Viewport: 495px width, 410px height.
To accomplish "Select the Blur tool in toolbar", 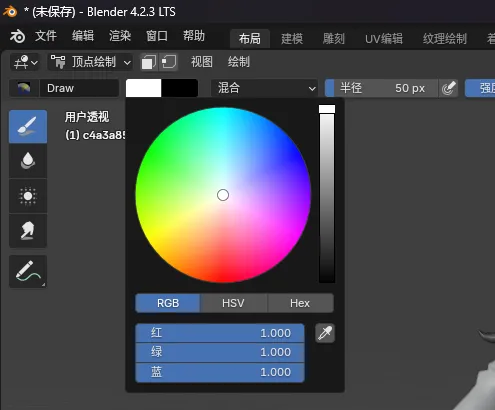I will click(28, 161).
